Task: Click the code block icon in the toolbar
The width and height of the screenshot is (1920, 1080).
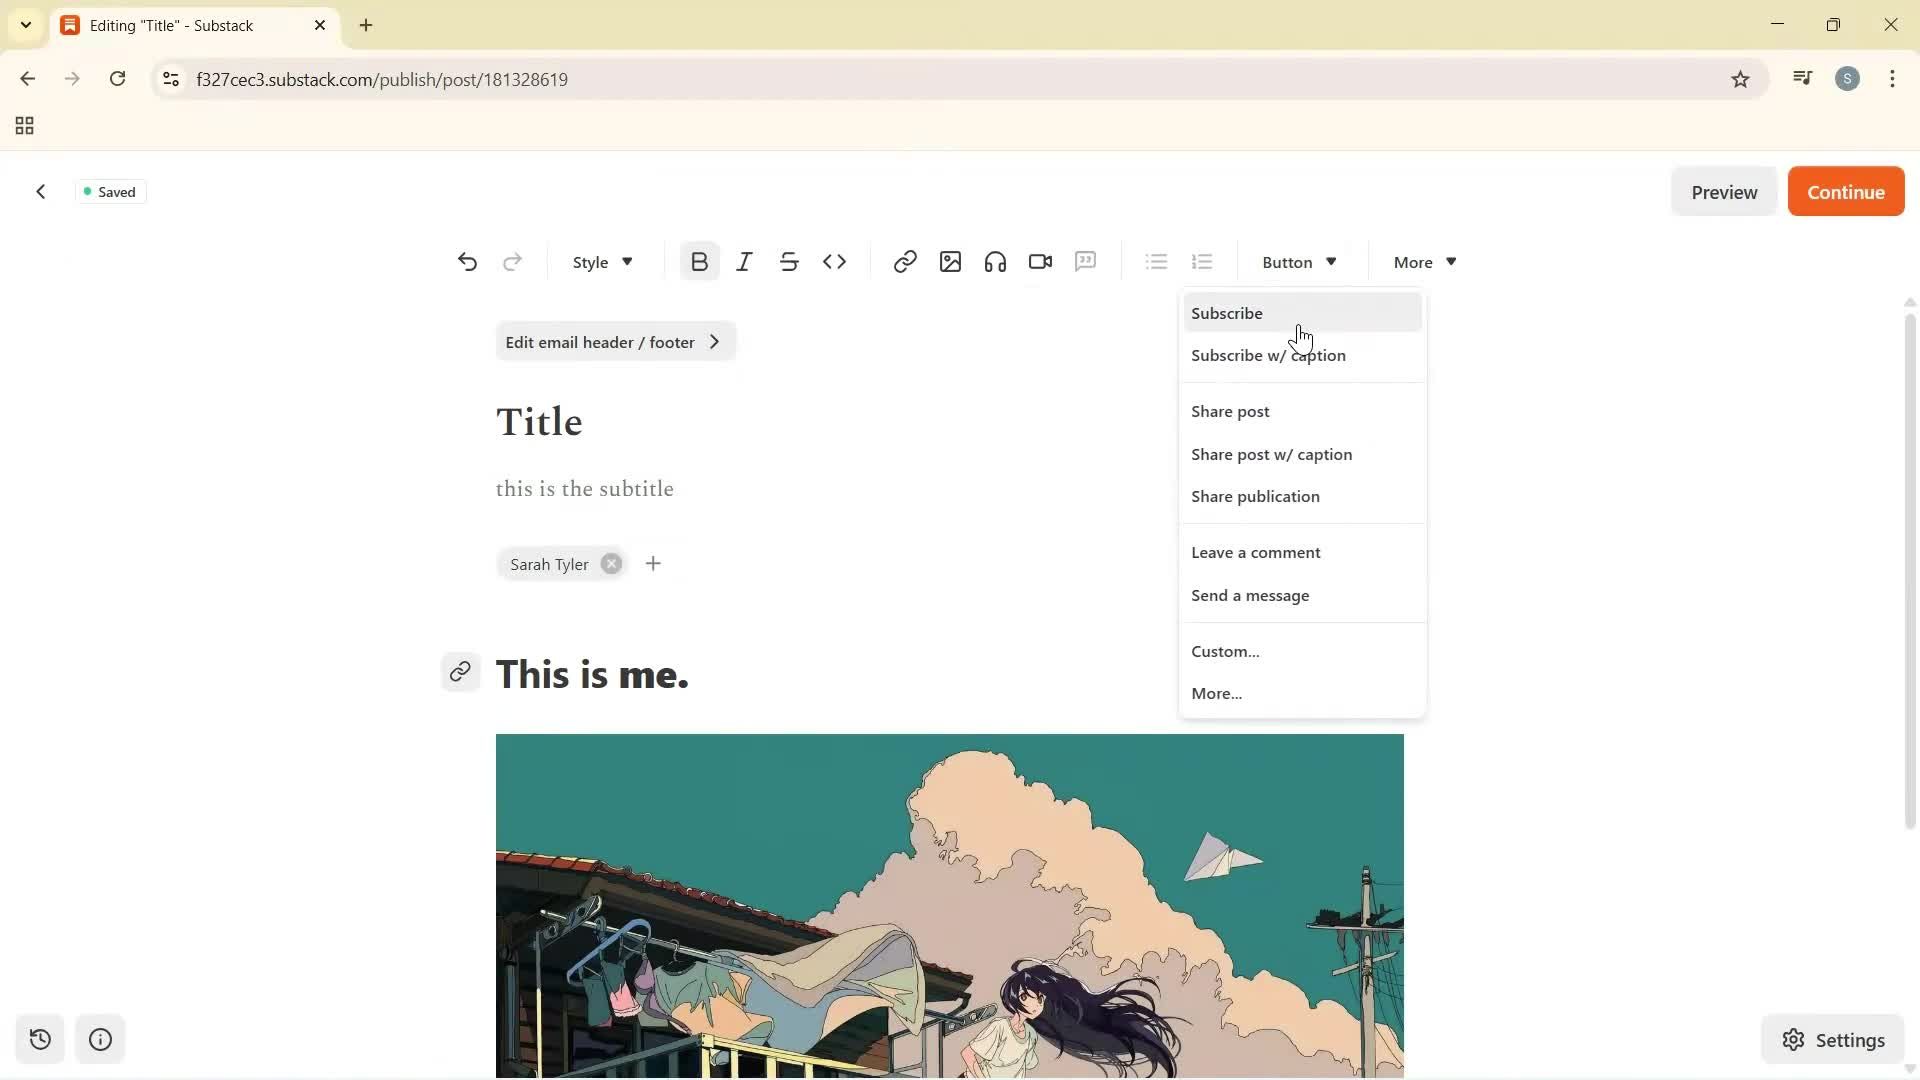Action: coord(835,261)
